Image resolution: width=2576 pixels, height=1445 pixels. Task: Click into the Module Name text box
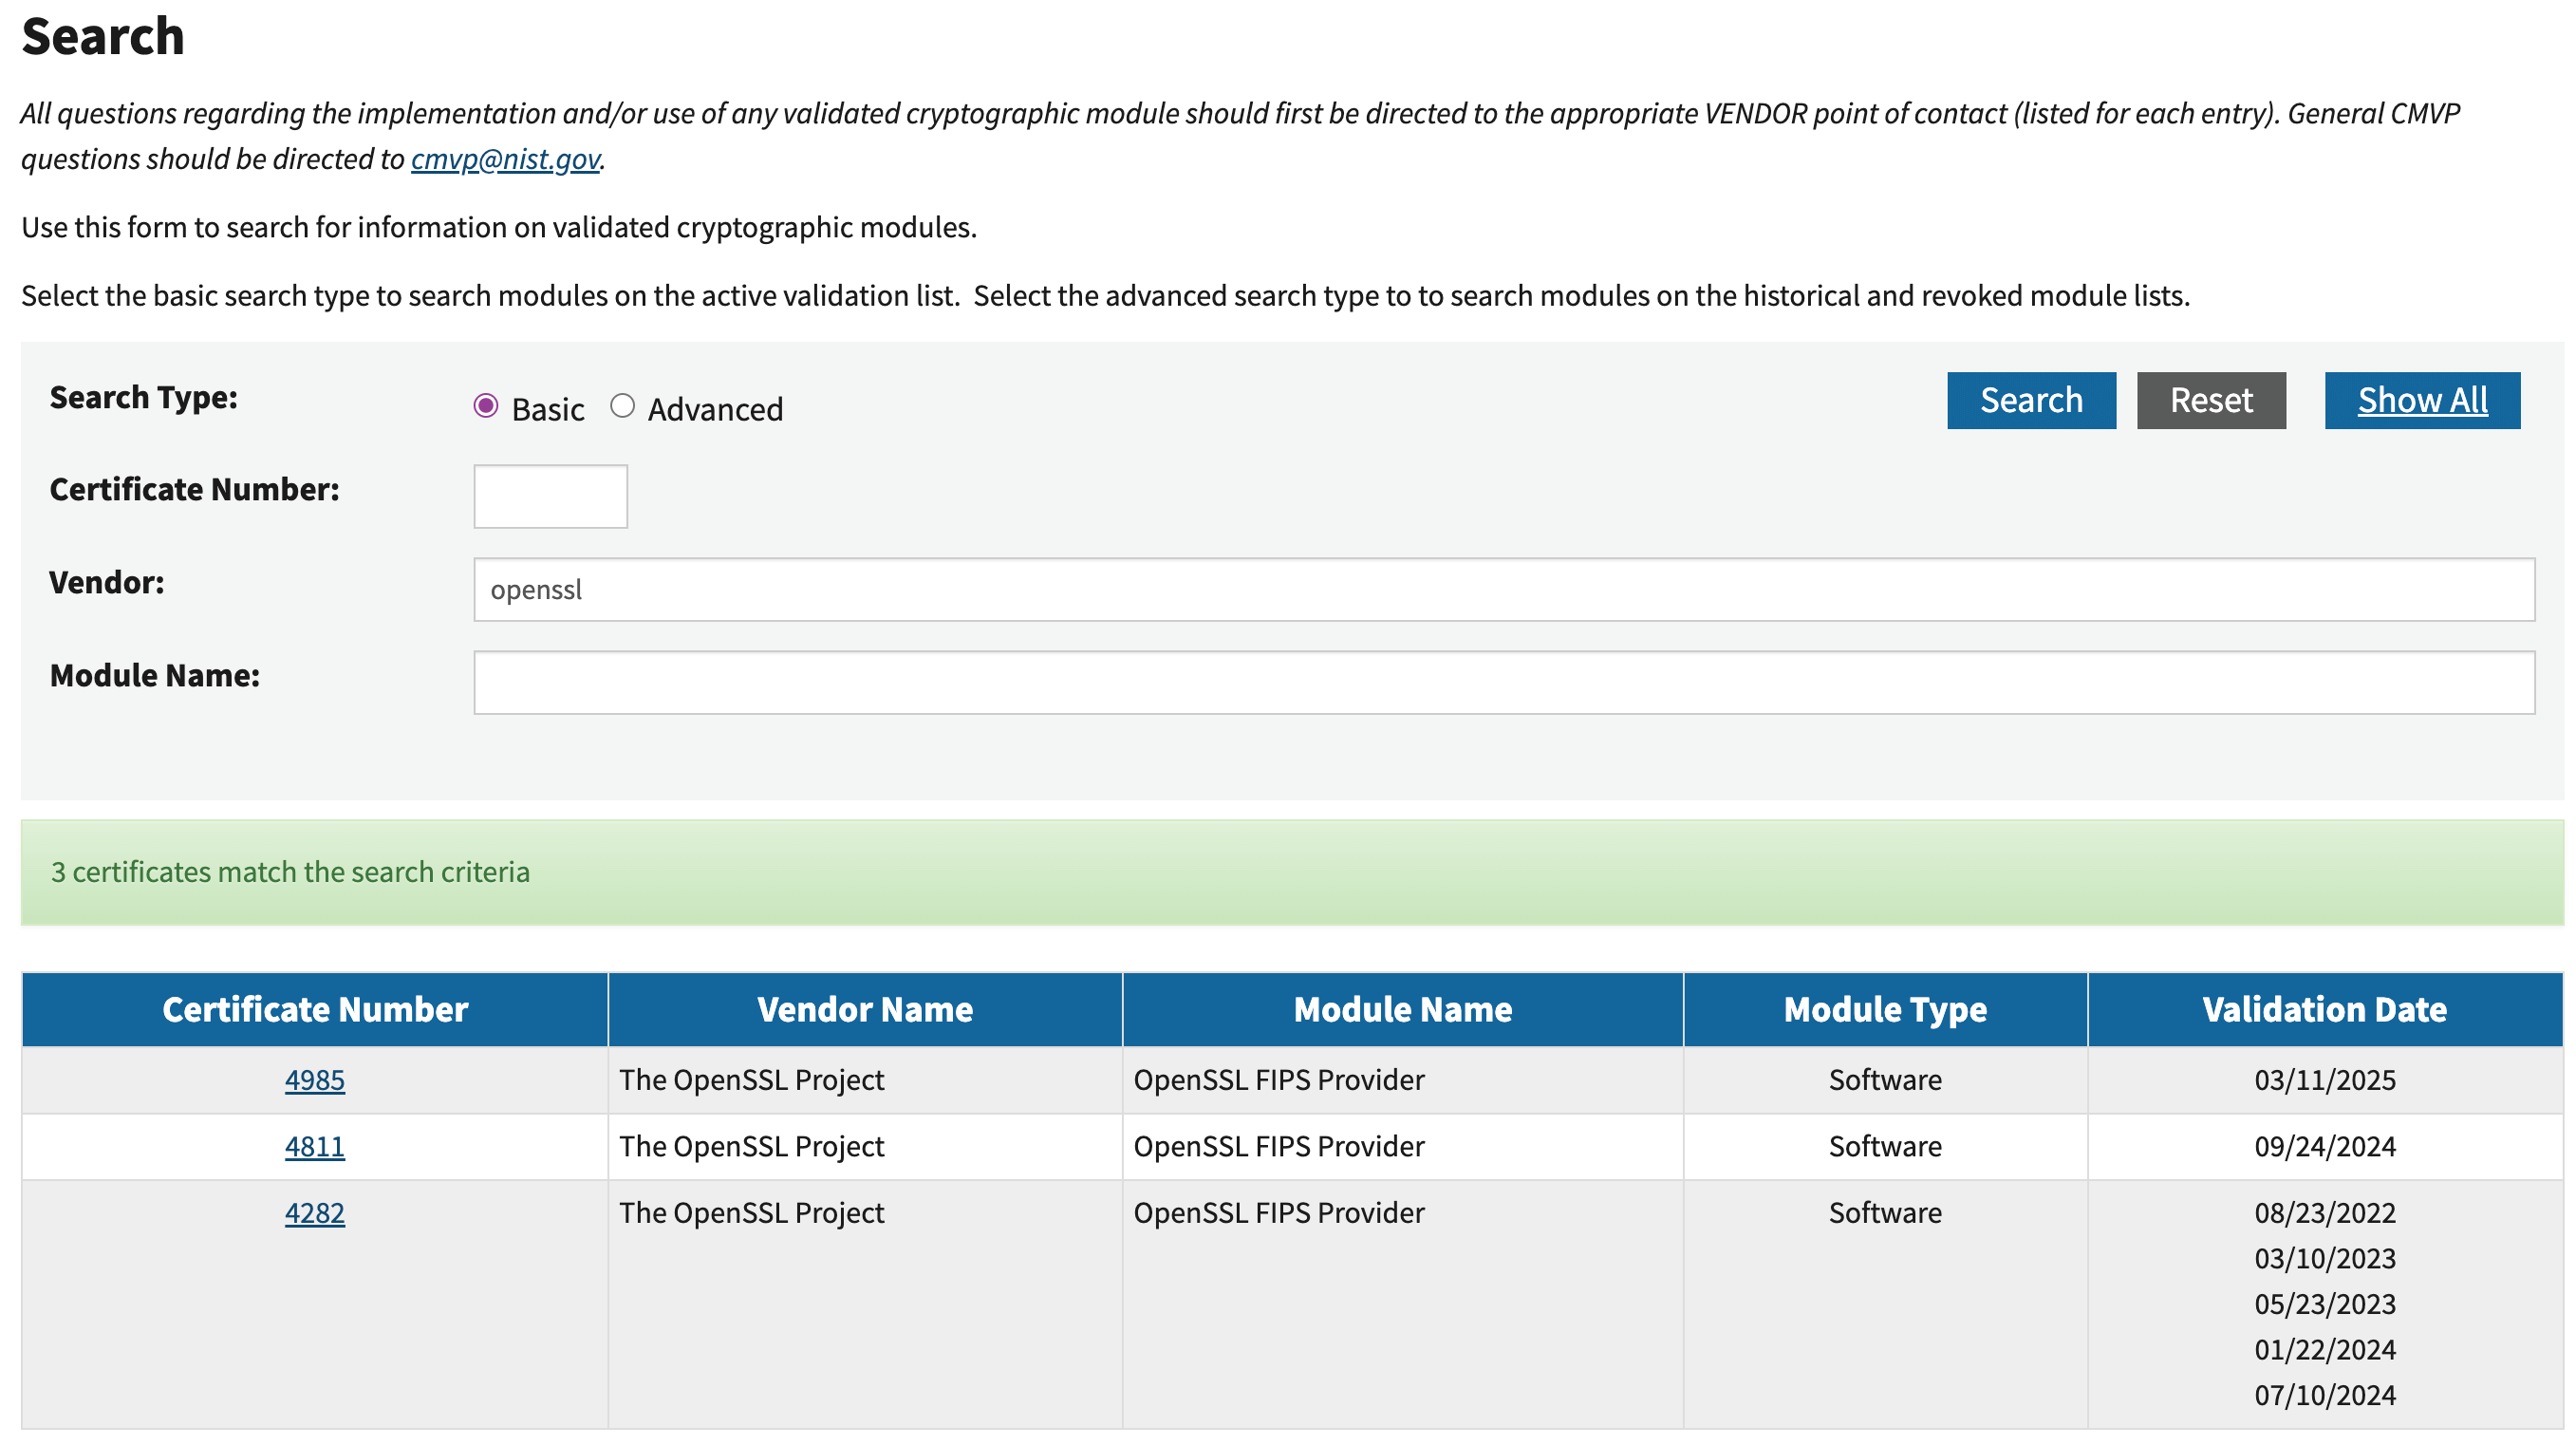click(x=1503, y=683)
